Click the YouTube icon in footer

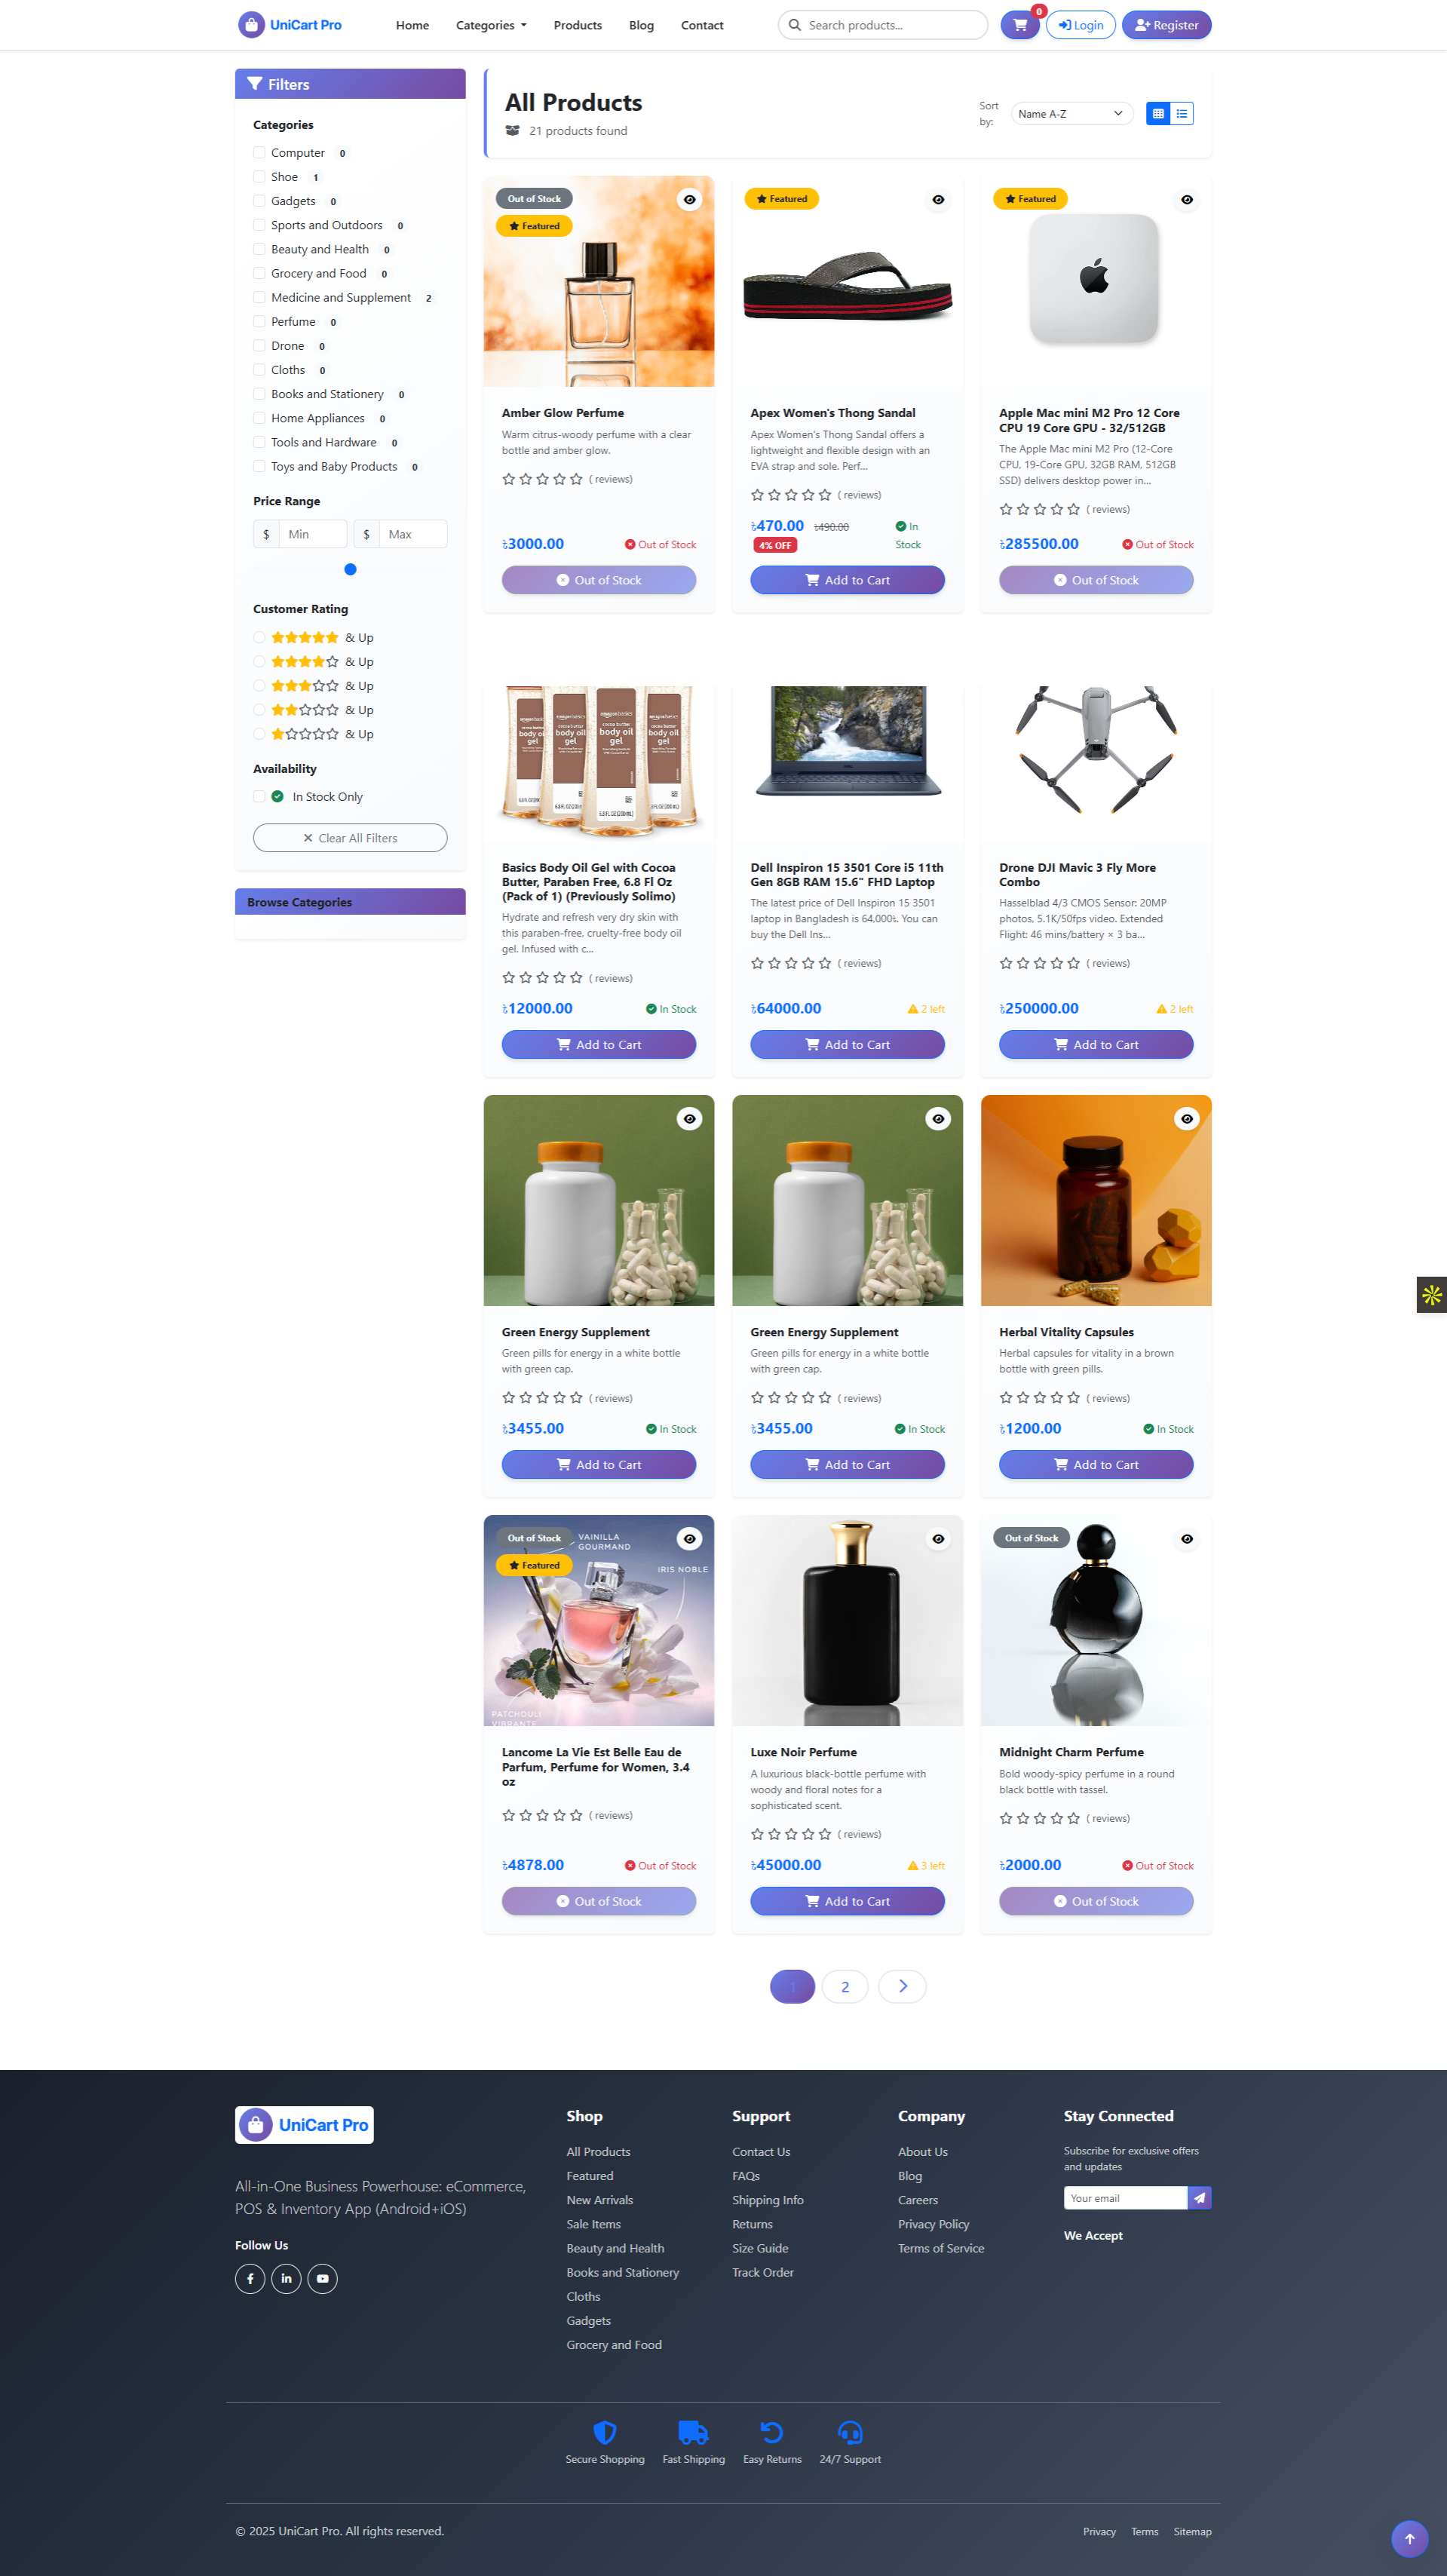tap(322, 2278)
